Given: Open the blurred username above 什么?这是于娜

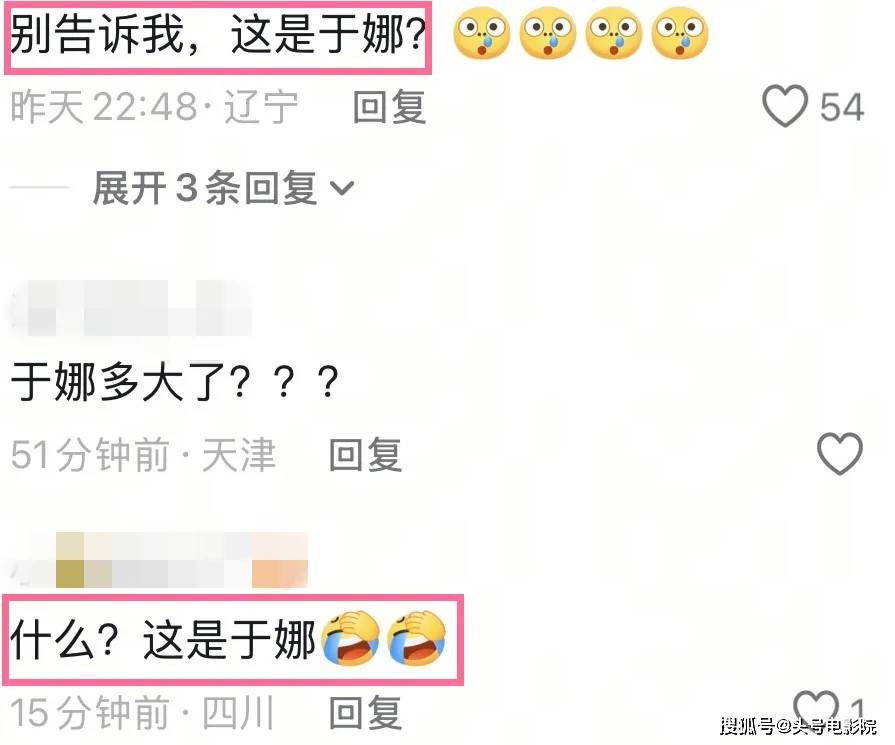Looking at the screenshot, I should pos(160,559).
